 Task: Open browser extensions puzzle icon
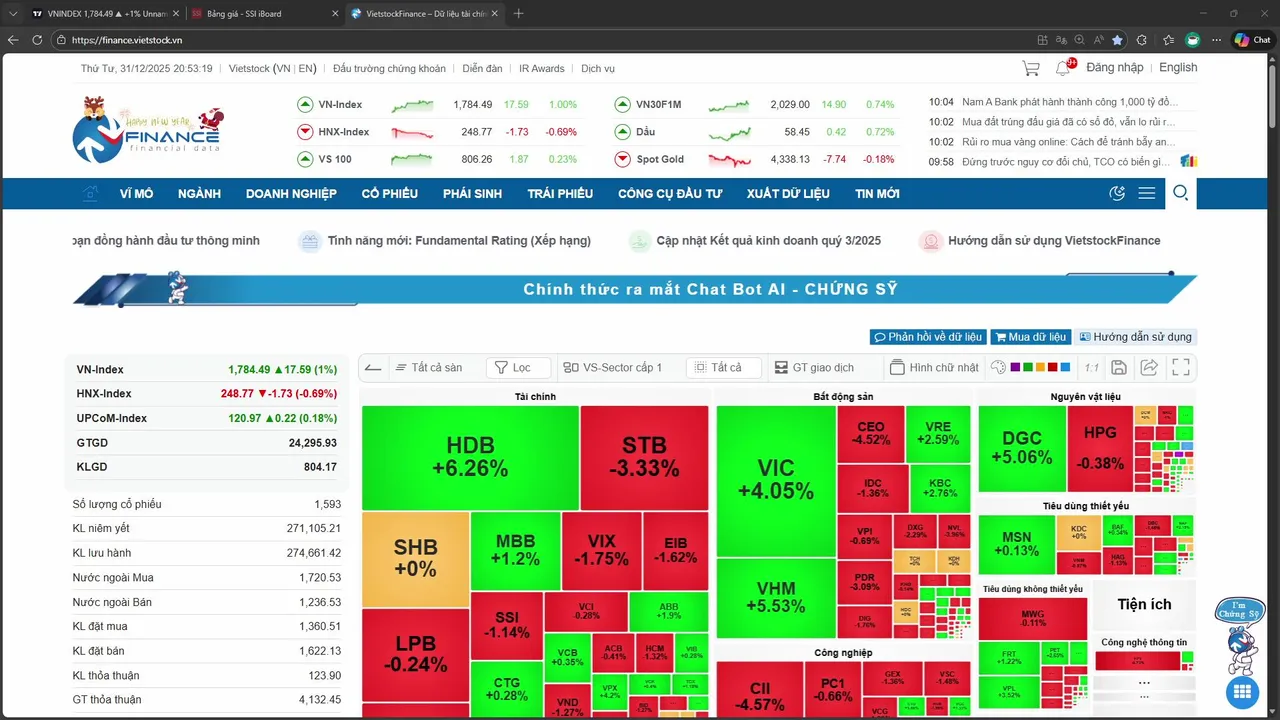[x=1142, y=40]
